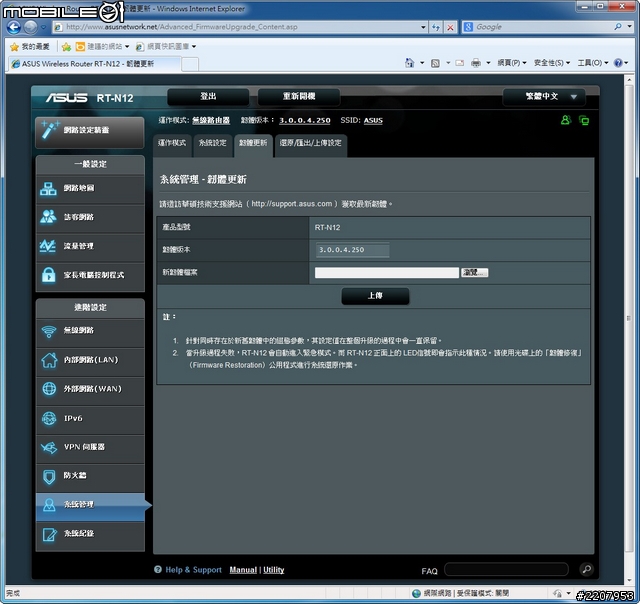Image resolution: width=640 pixels, height=604 pixels.
Task: Open the Quick Internet Setup wizard
Action: click(x=90, y=131)
